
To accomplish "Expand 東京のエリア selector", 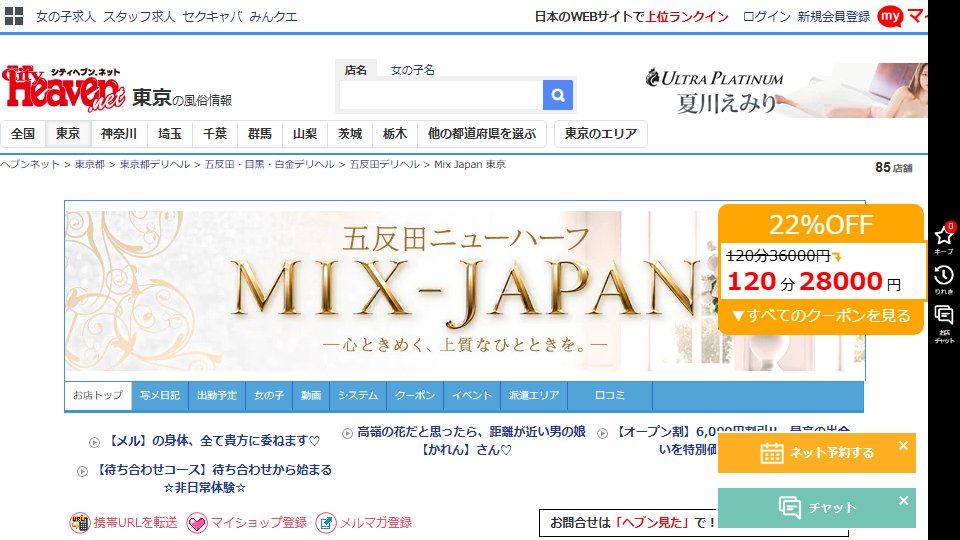I will point(601,133).
